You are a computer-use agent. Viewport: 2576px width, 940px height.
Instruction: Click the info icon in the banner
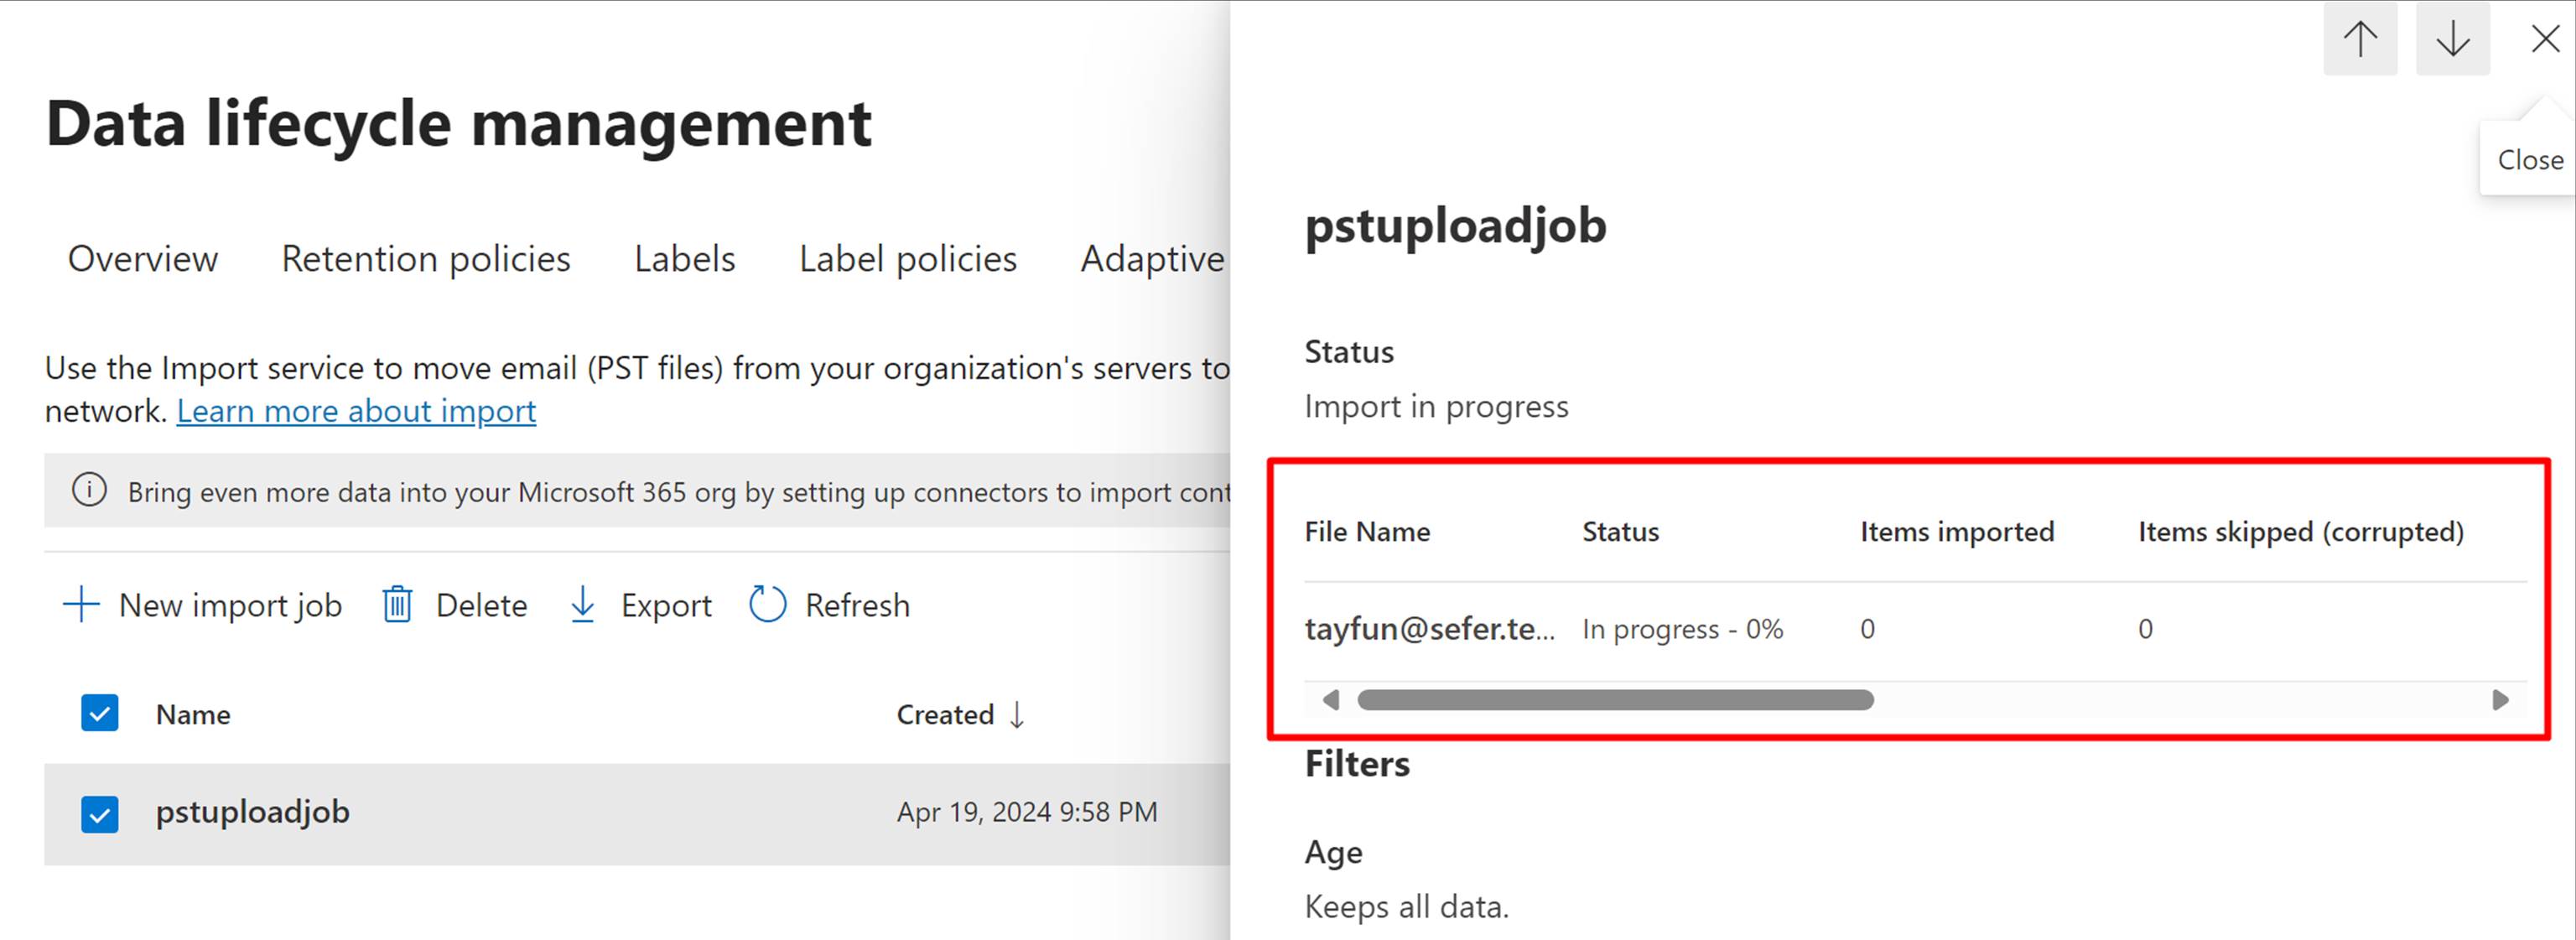tap(89, 490)
